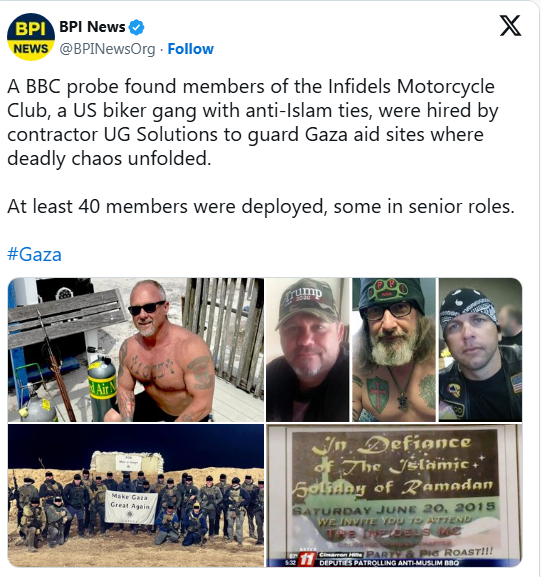The width and height of the screenshot is (541, 577).
Task: Open the BPI News profile avatar
Action: pos(31,37)
